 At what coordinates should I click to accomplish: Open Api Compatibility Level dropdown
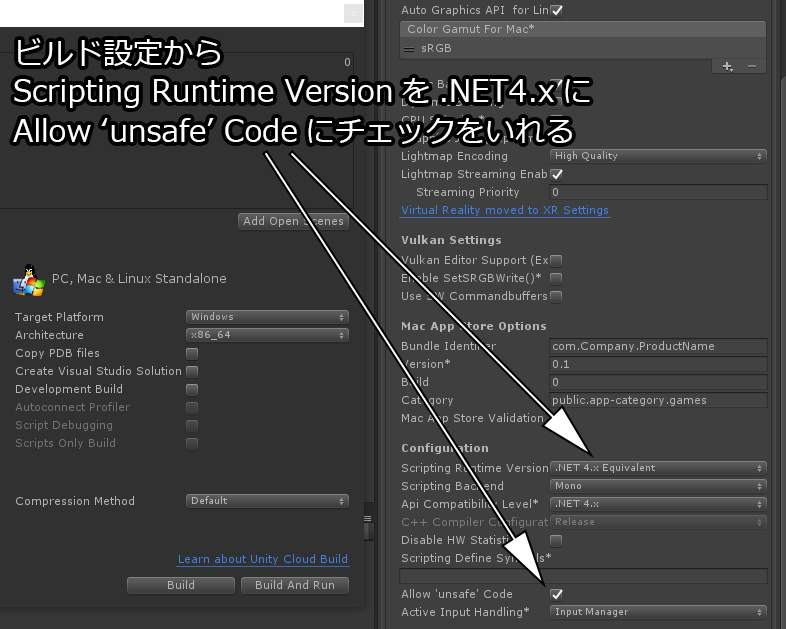click(658, 504)
